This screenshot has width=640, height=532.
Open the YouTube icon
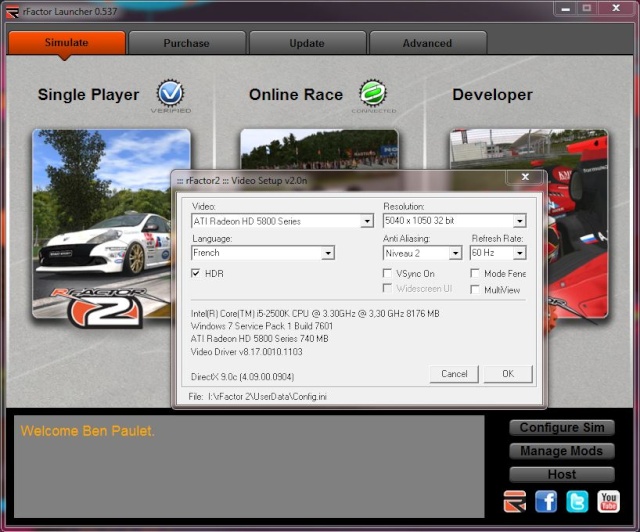[x=608, y=501]
